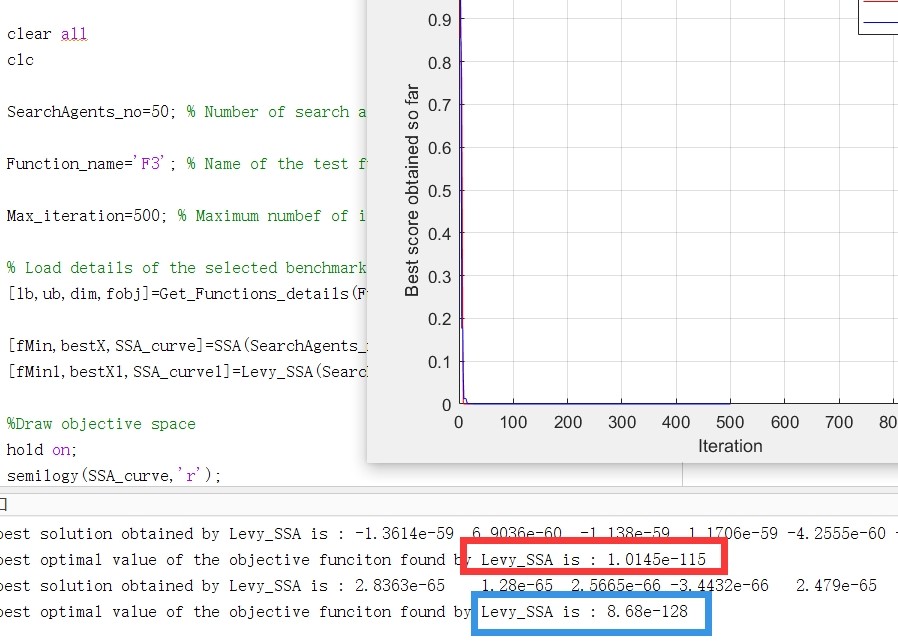
Task: Click the 'Max_iteration=500;' assignment
Action: 86,216
